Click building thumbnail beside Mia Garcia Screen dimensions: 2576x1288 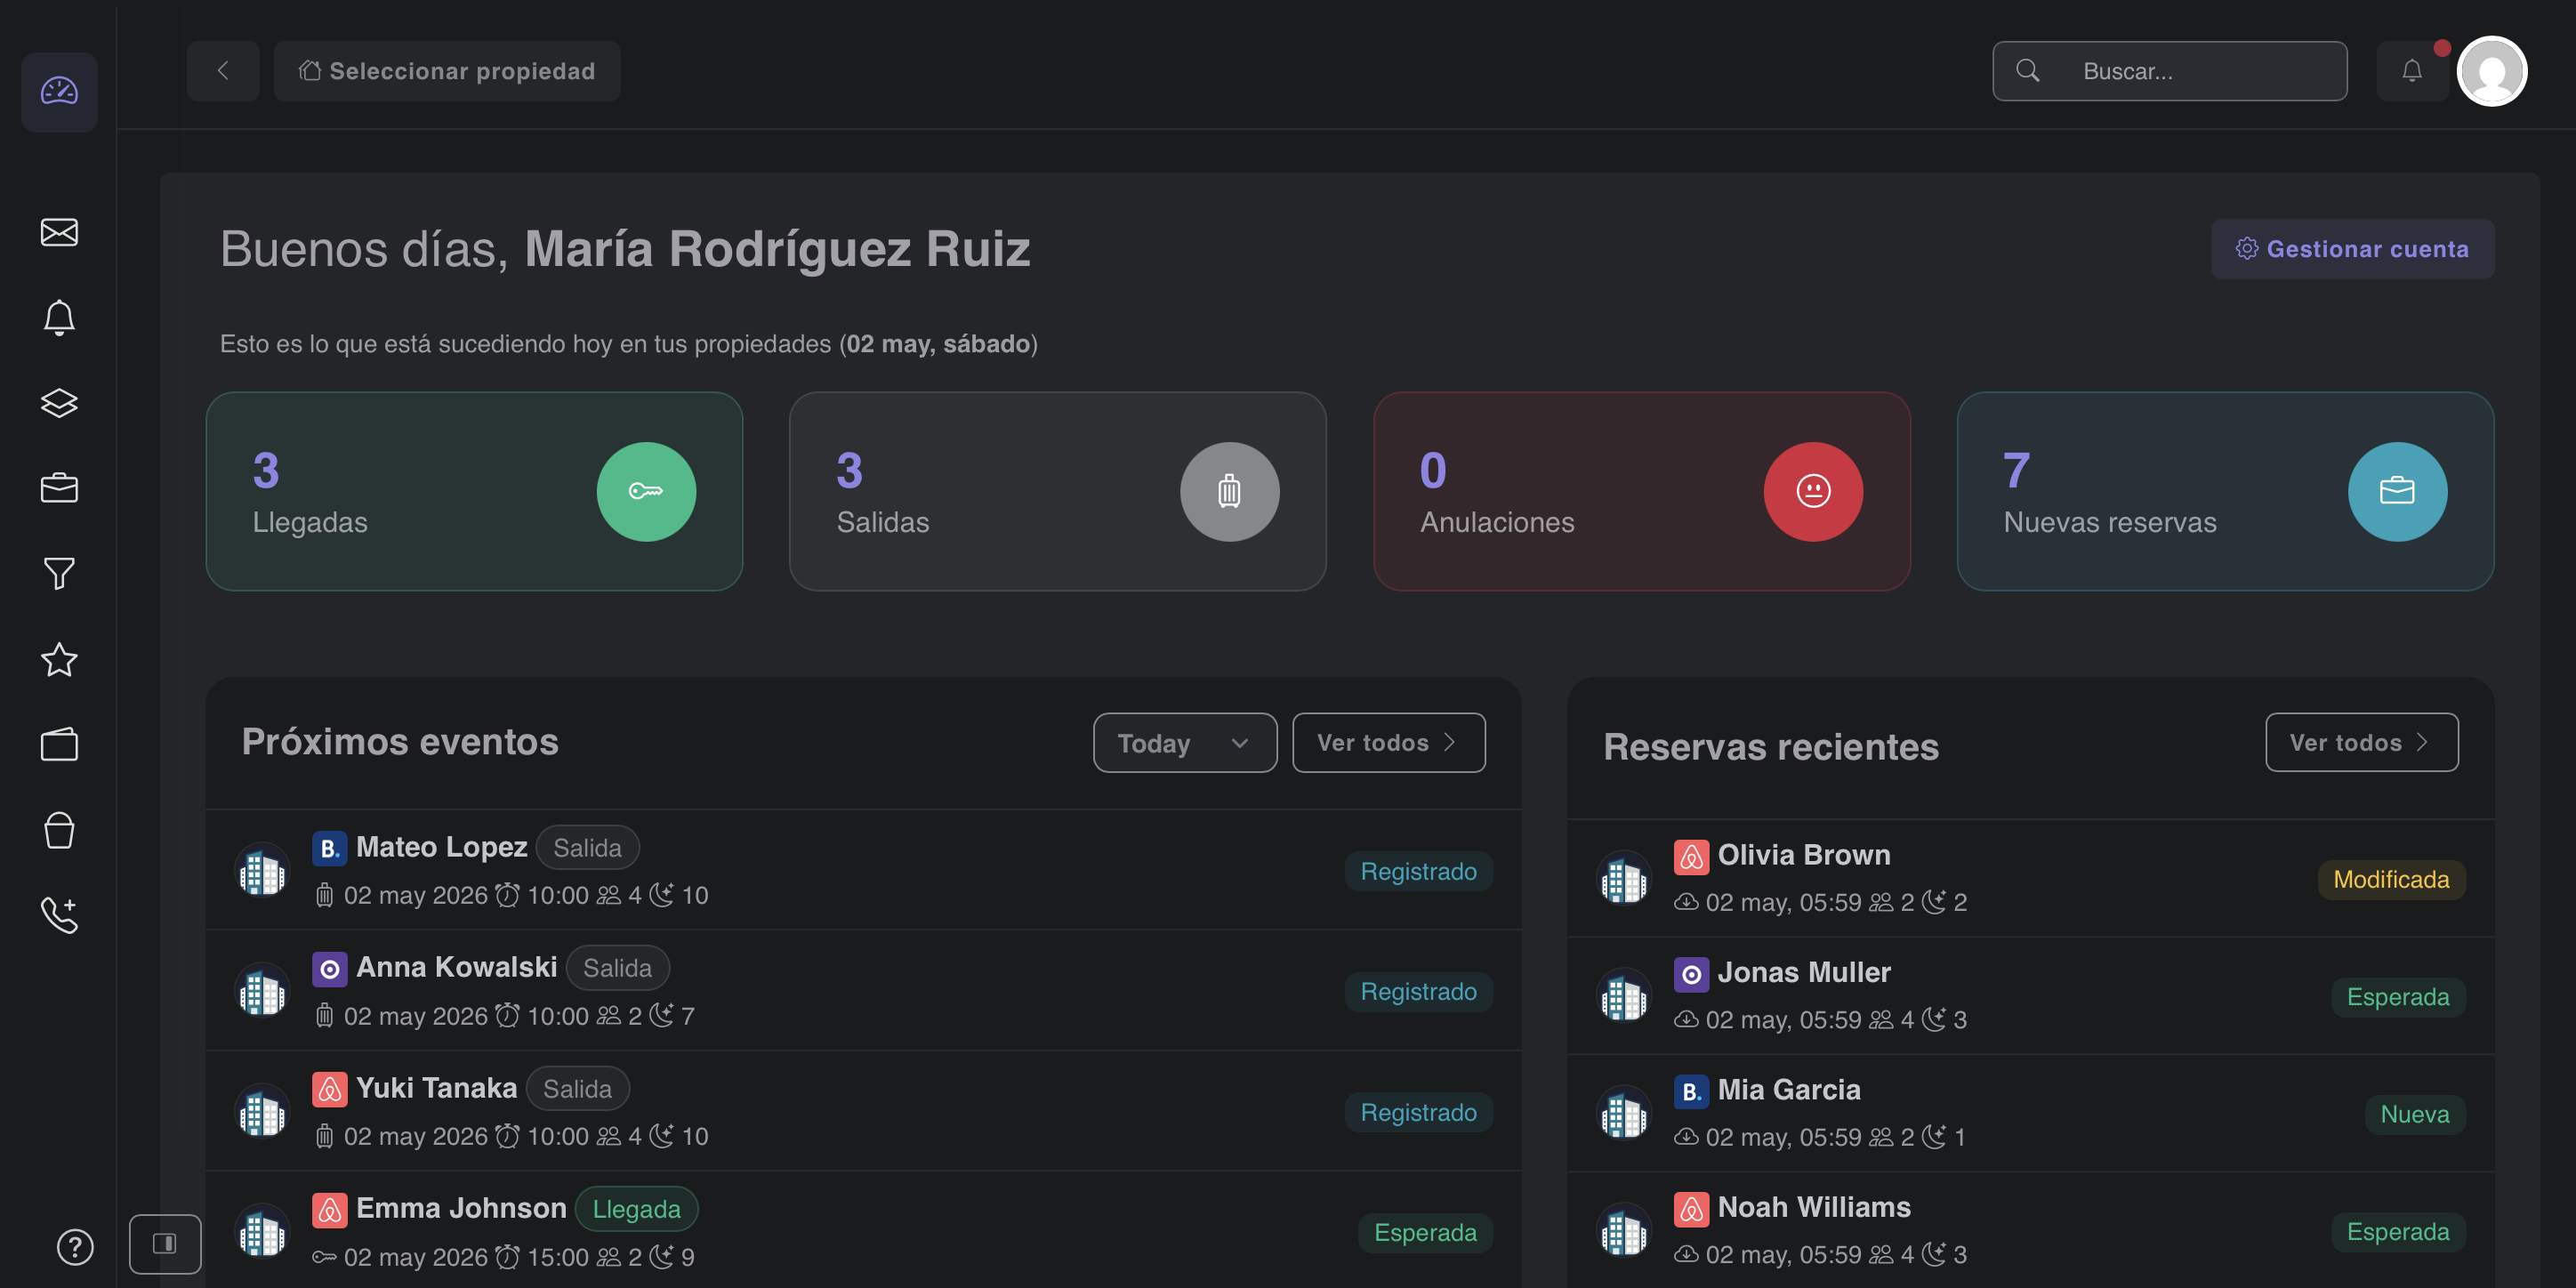pos(1624,1114)
